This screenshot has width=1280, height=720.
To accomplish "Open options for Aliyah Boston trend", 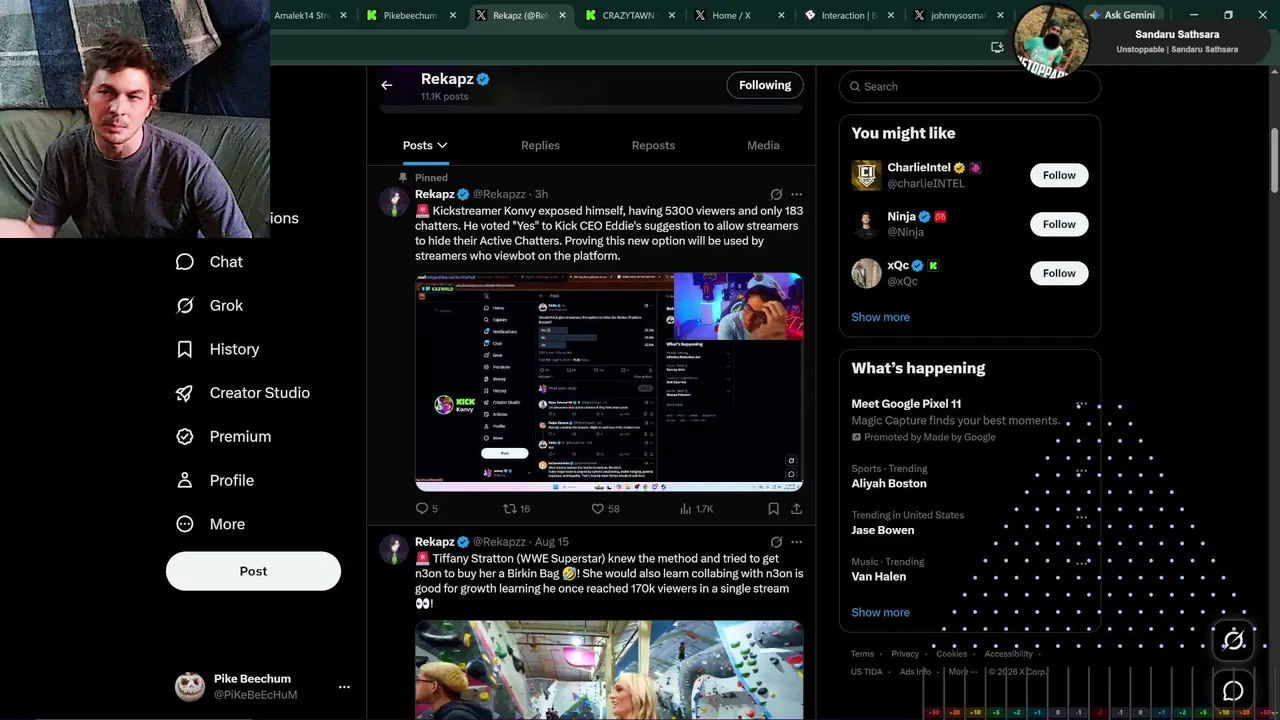I will coord(1081,469).
